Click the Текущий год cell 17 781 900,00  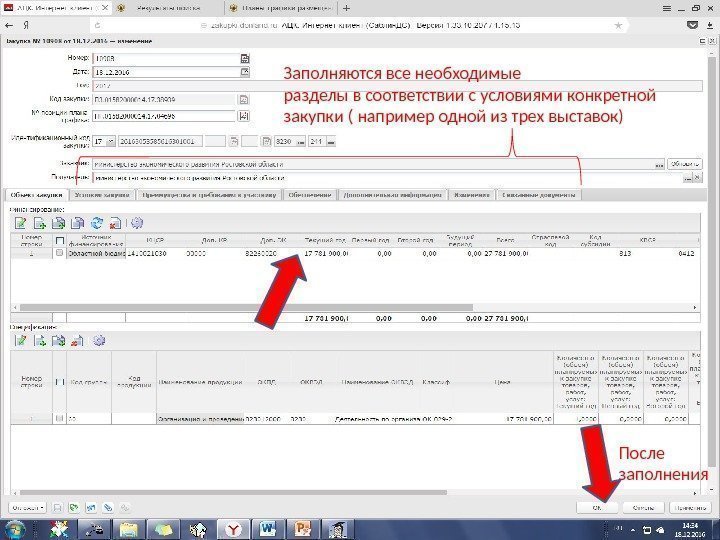click(326, 253)
